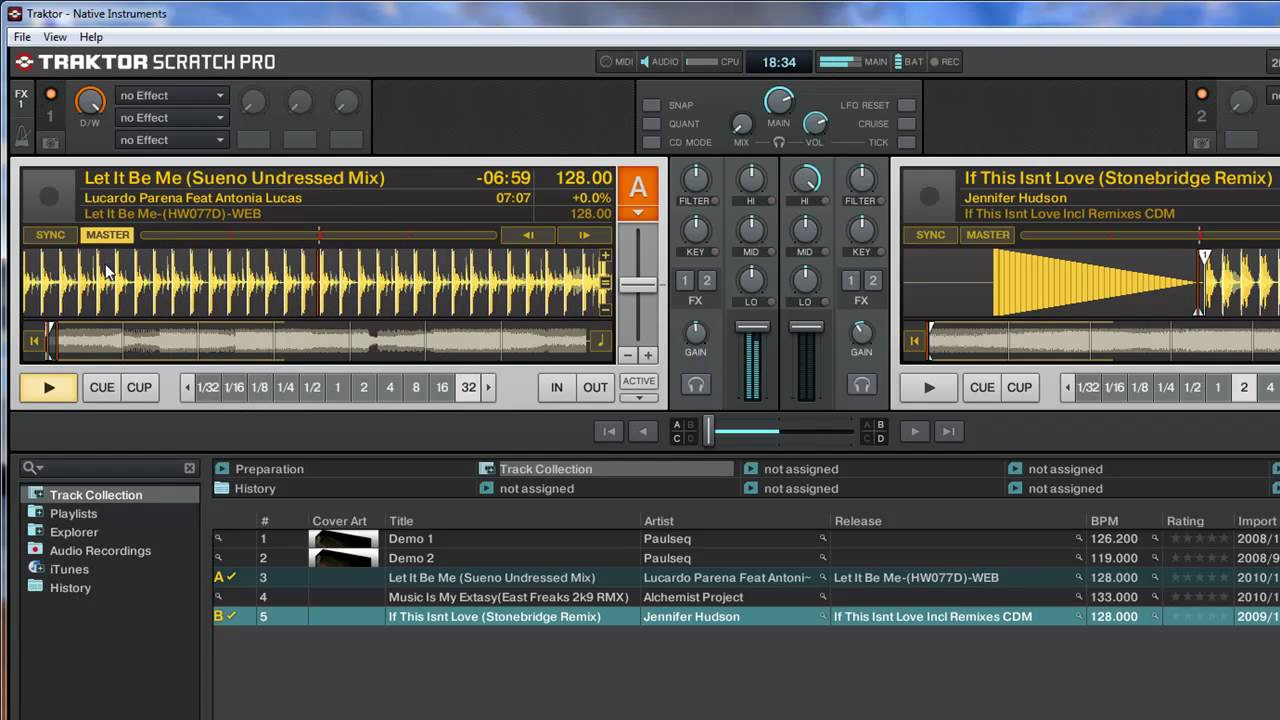Click the MIDI indicator in the header
The image size is (1280, 720).
[x=616, y=62]
